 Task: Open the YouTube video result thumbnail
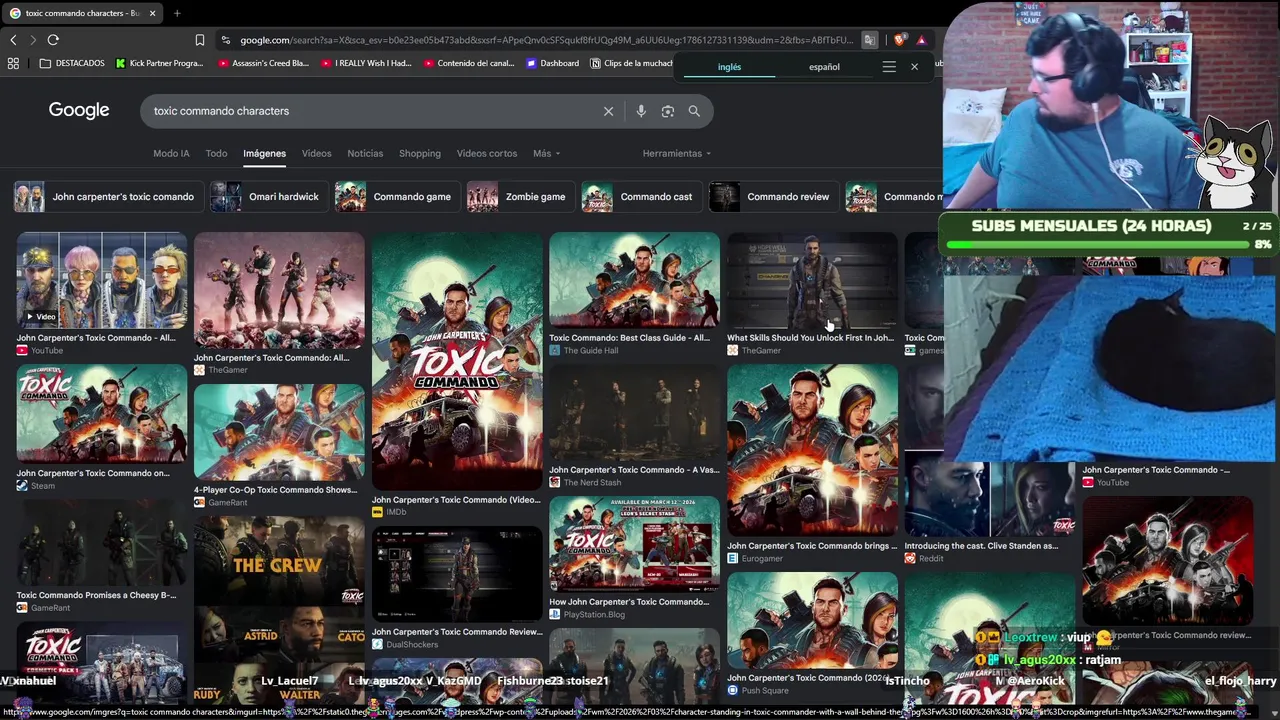[x=101, y=280]
